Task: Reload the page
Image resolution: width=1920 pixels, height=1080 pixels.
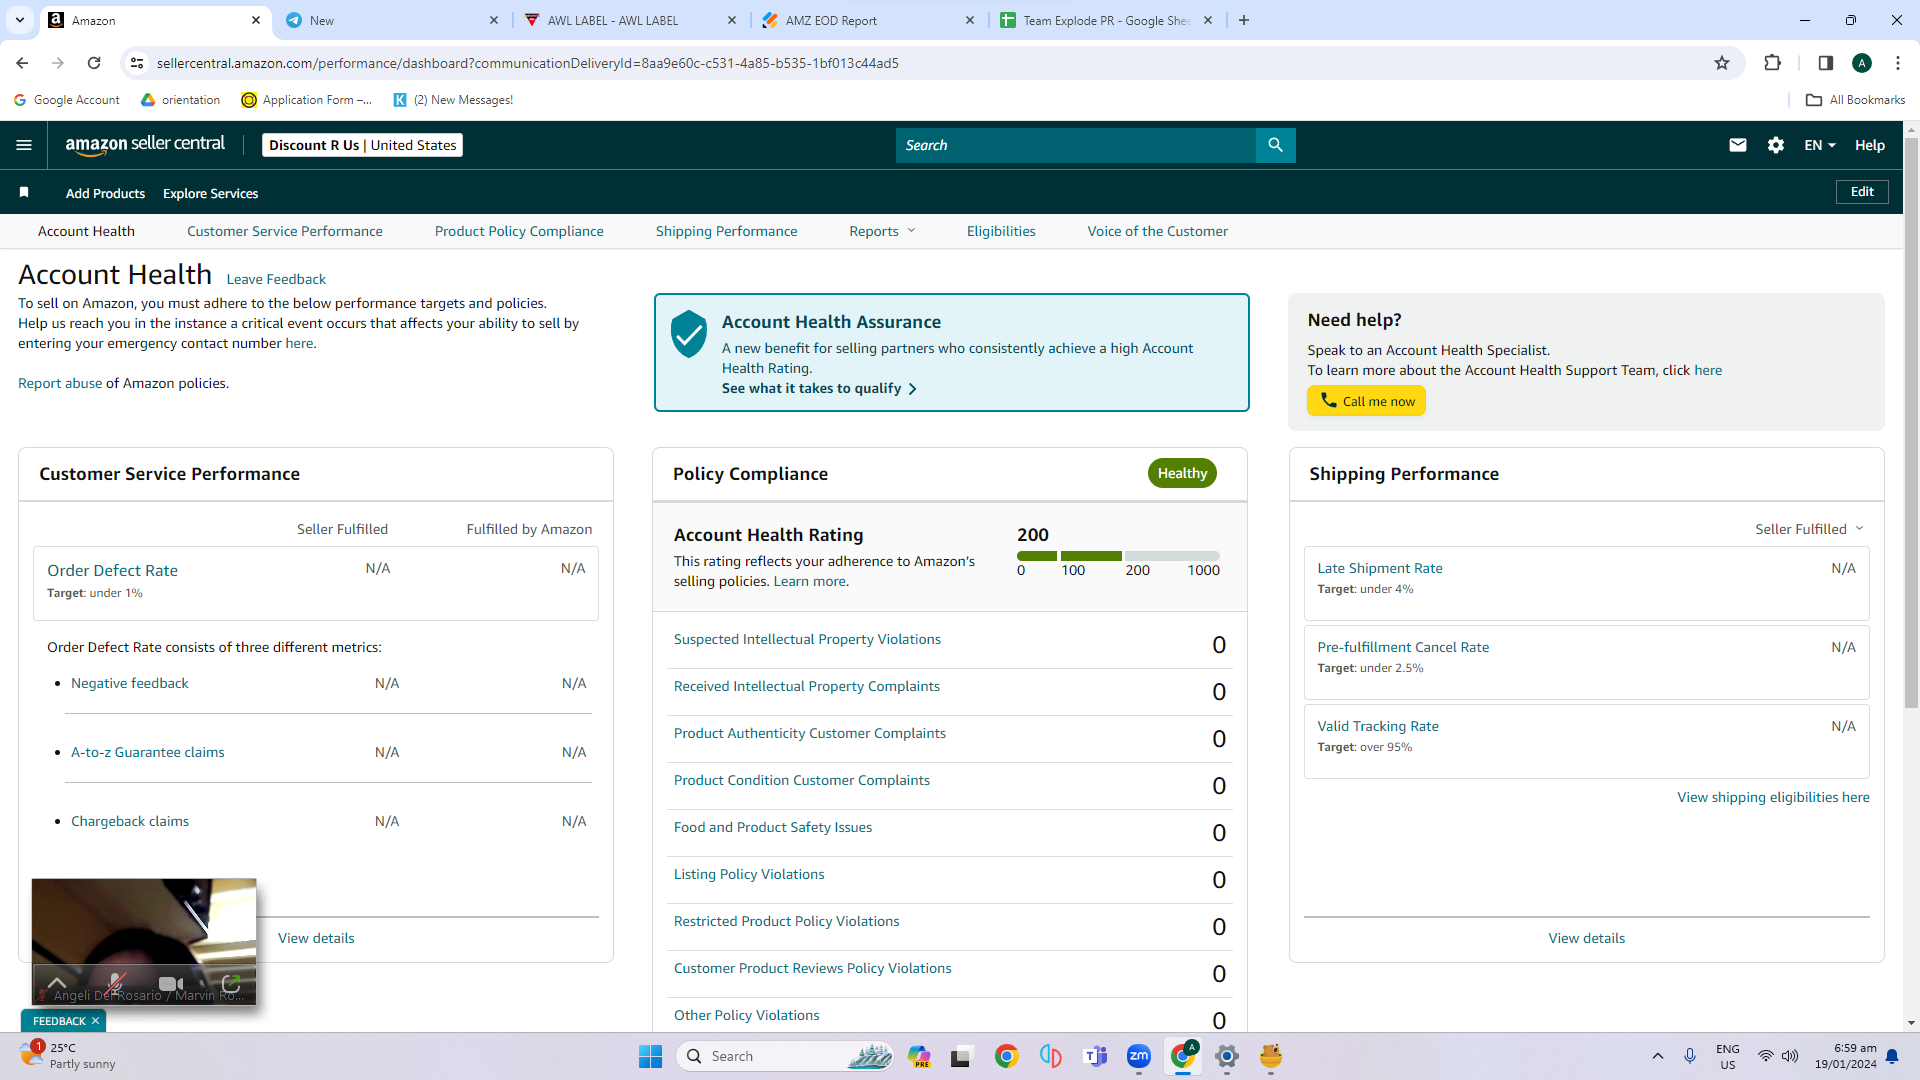Action: (x=94, y=63)
